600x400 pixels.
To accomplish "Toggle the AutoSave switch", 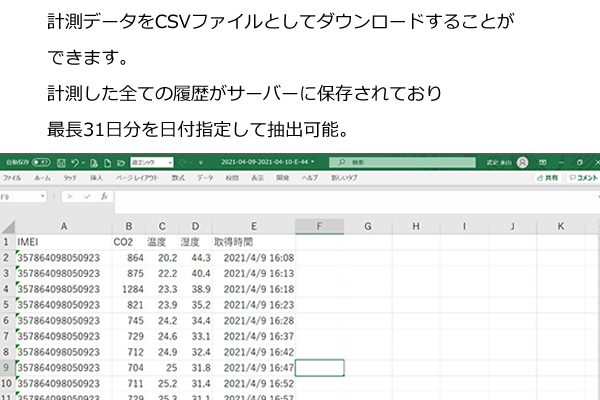I will tap(41, 163).
